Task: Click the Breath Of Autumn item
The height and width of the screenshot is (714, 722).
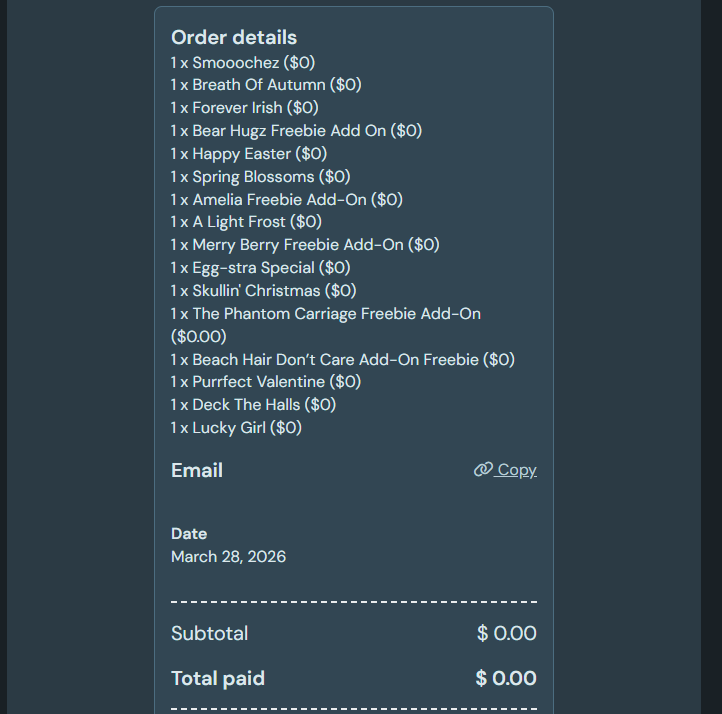Action: 266,85
